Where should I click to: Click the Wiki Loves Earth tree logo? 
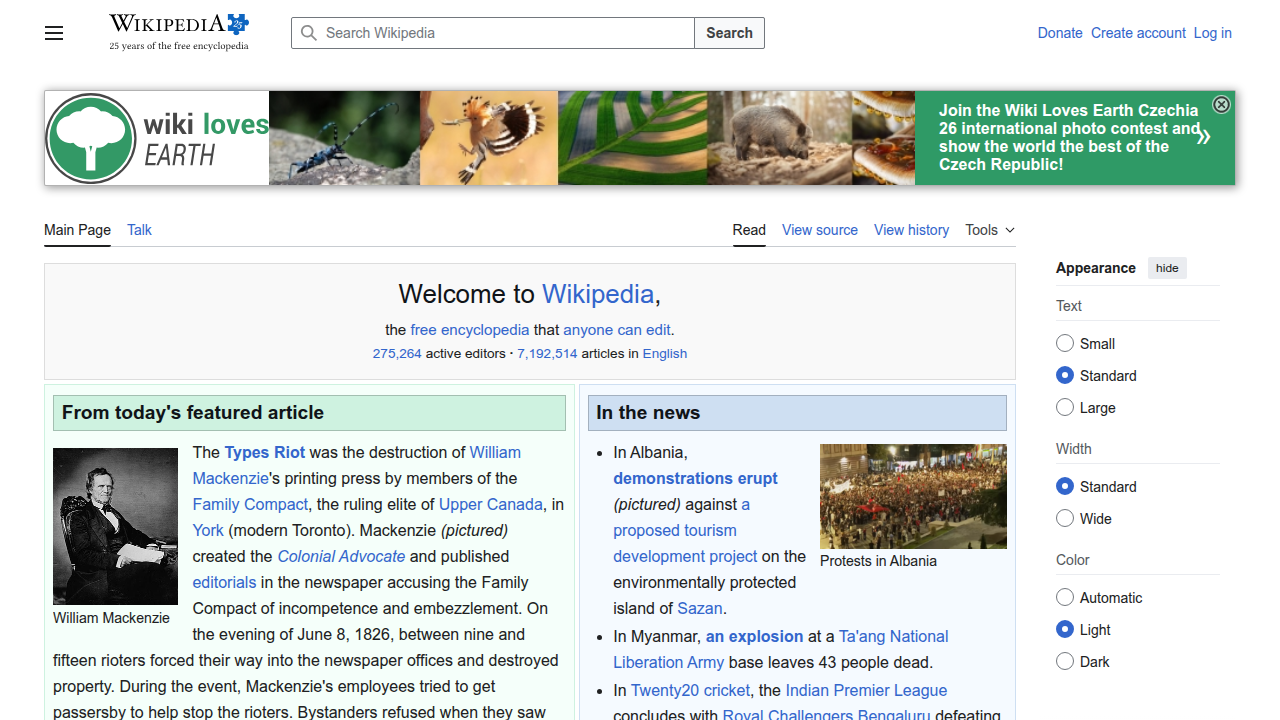point(91,138)
